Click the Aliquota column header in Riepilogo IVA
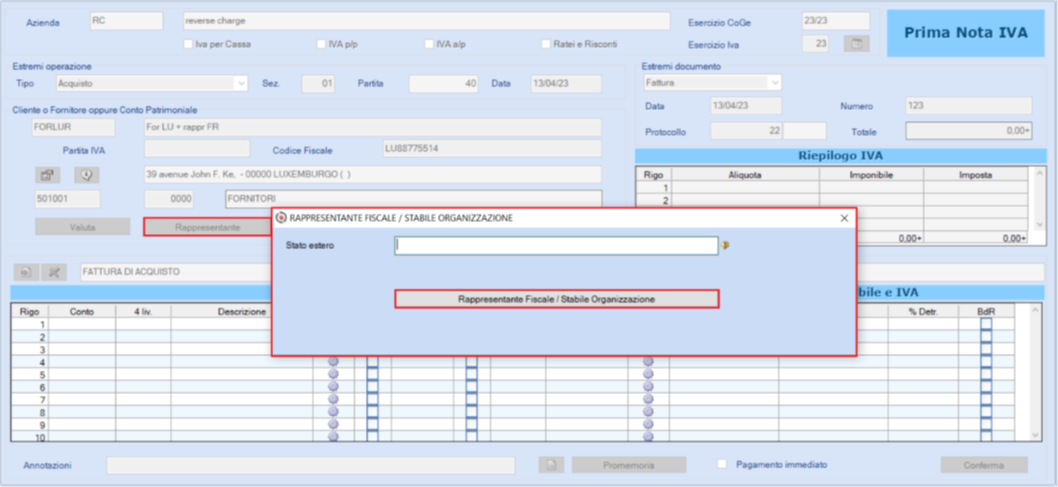This screenshot has height=487, width=1058. [745, 174]
